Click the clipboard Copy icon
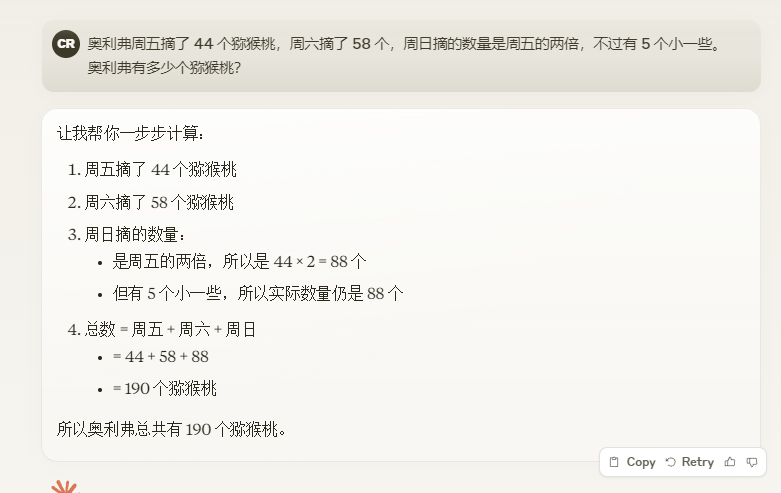The height and width of the screenshot is (493, 781). 614,462
